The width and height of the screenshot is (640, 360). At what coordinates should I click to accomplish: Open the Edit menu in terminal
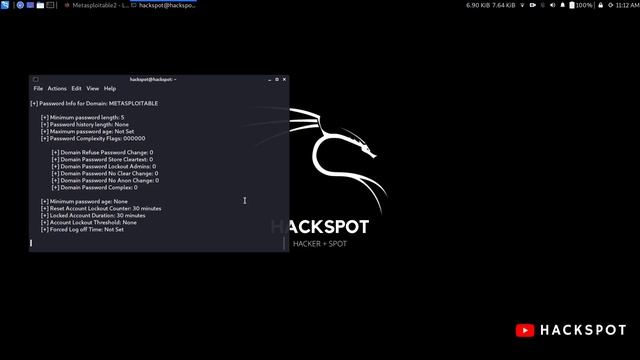[x=76, y=88]
